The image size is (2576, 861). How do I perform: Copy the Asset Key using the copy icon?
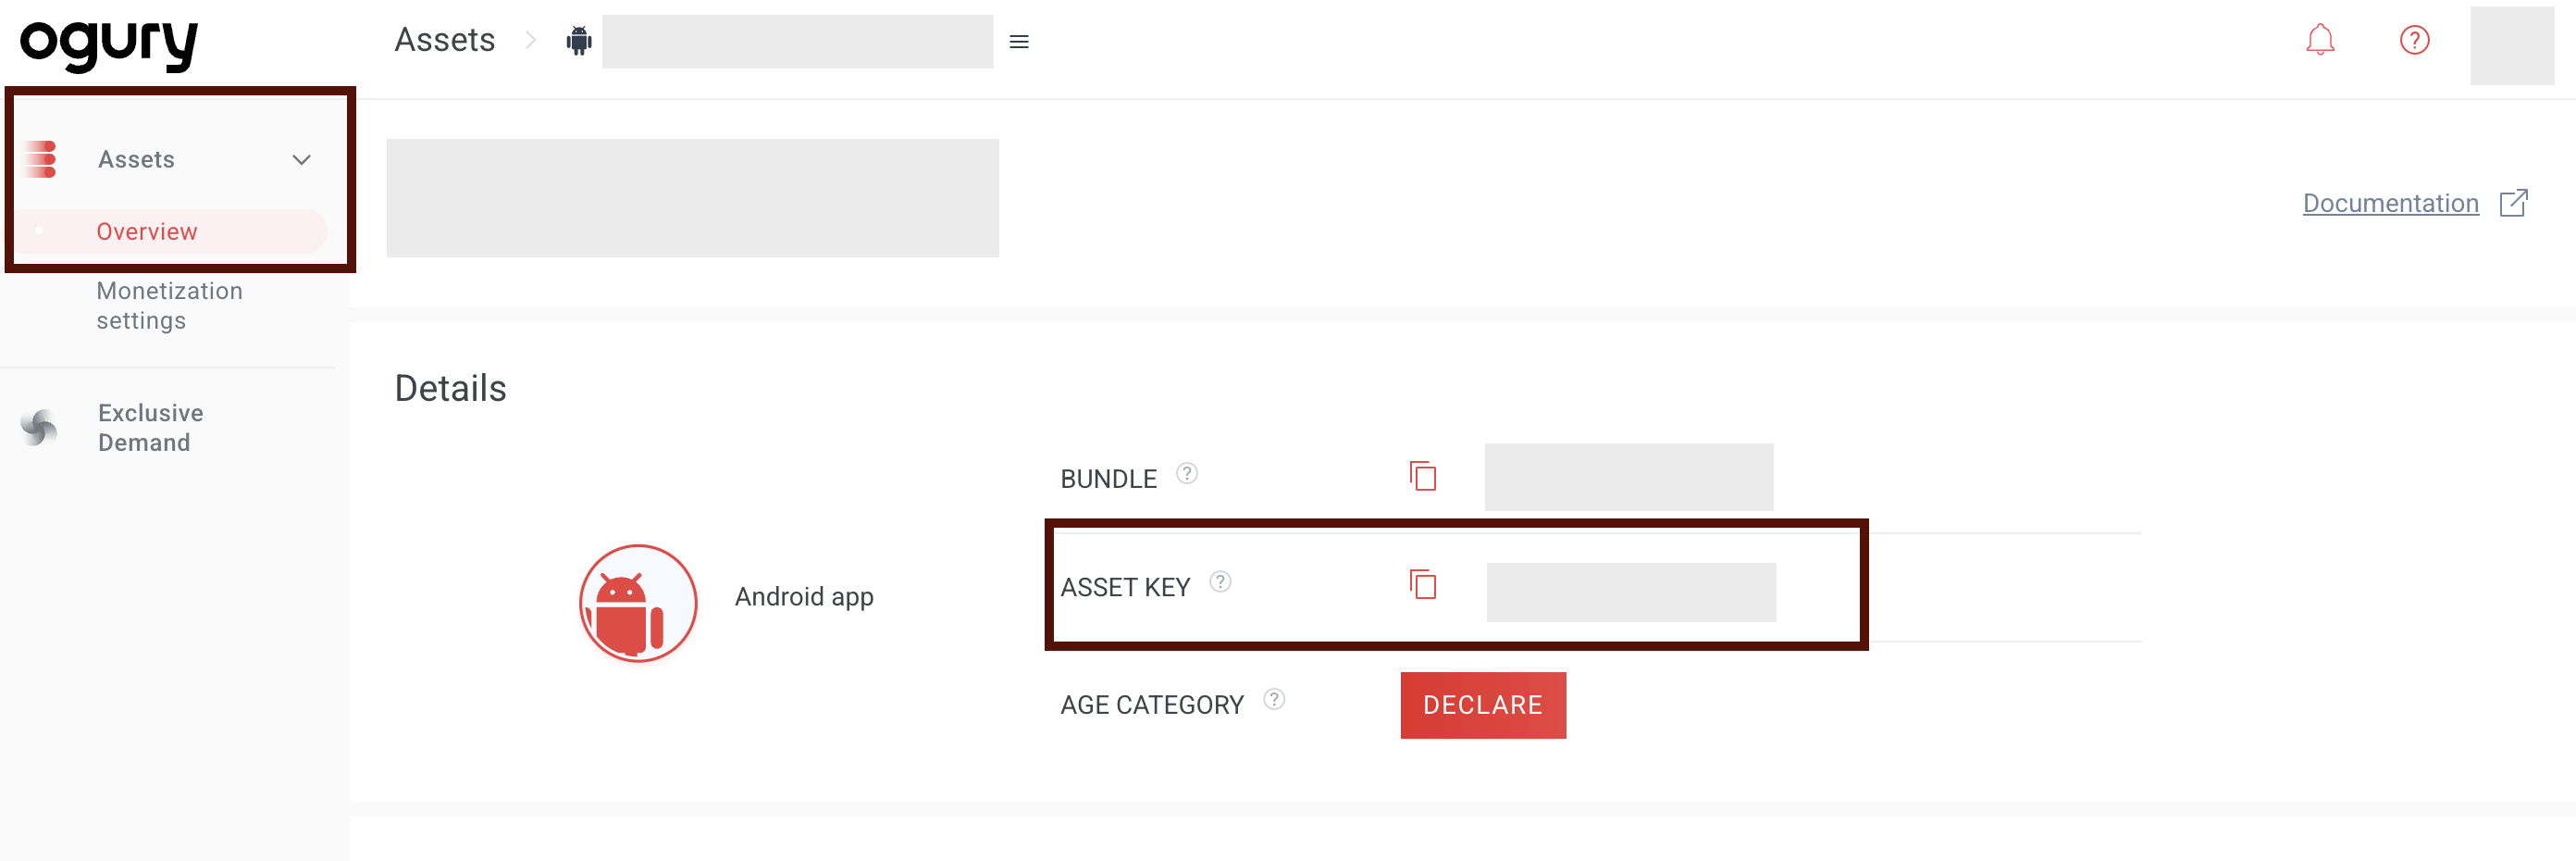1422,585
